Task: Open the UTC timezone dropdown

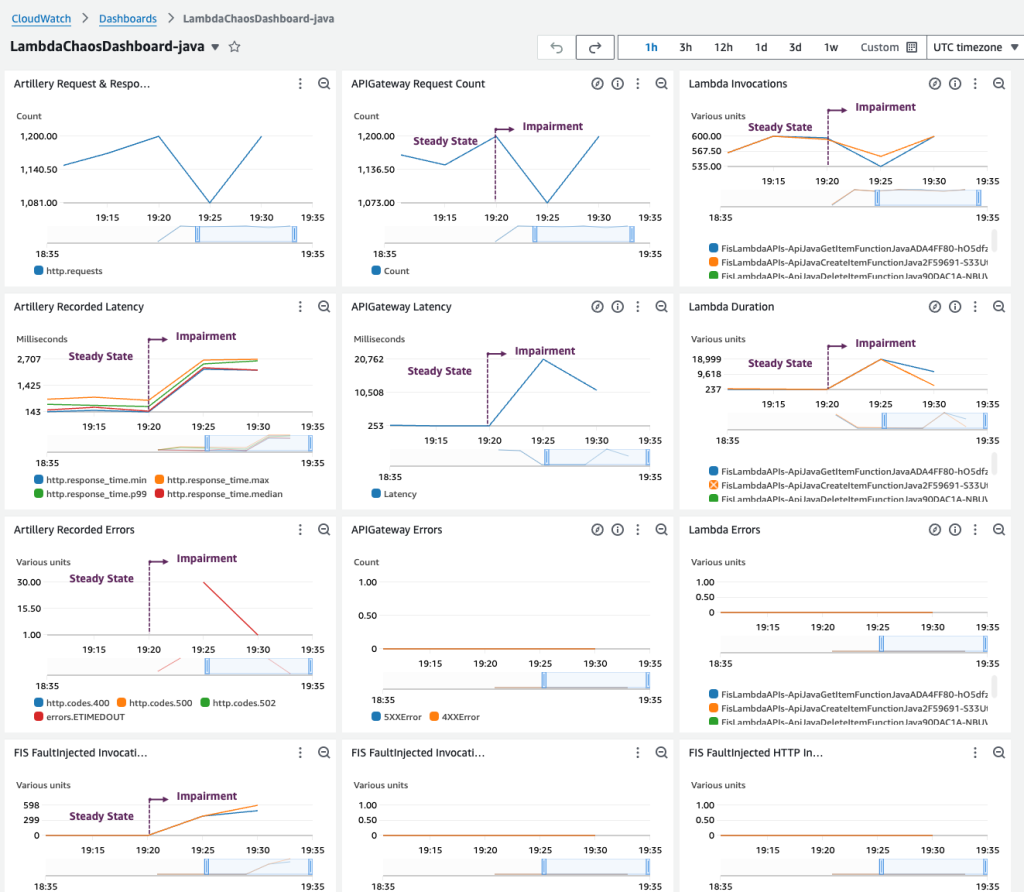Action: coord(974,47)
